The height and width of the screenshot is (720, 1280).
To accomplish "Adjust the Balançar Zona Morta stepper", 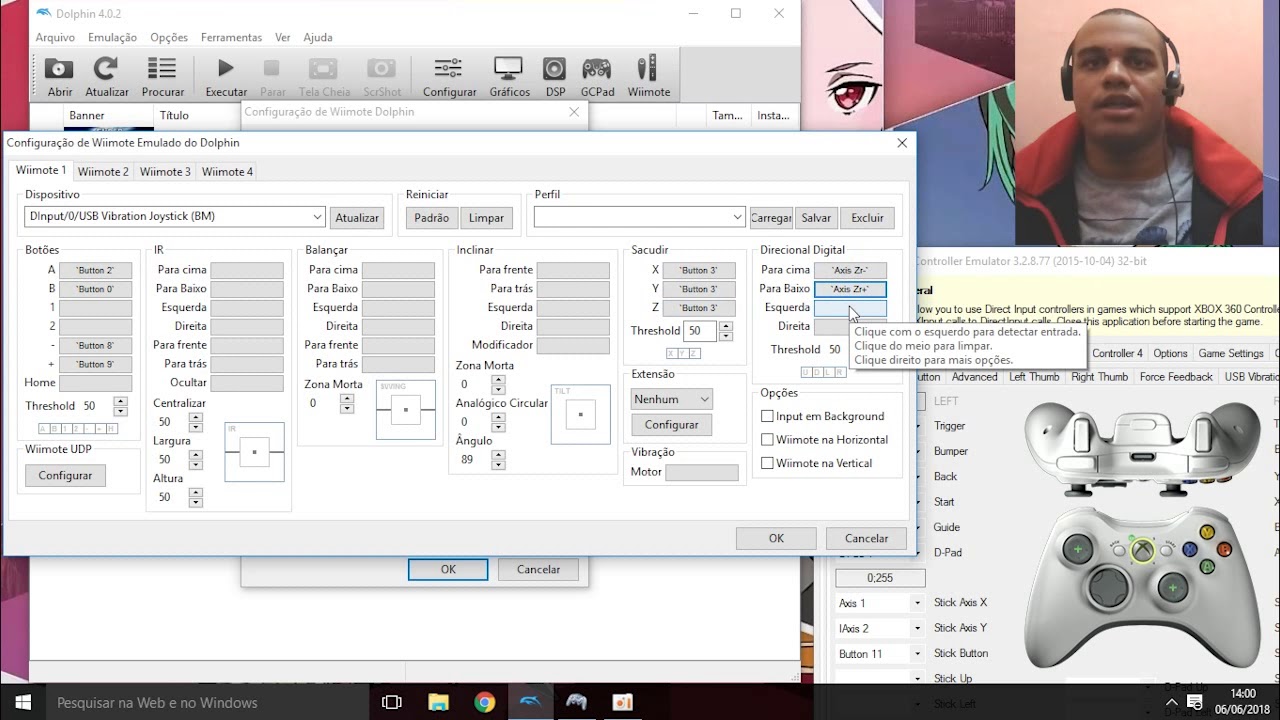I will 347,403.
